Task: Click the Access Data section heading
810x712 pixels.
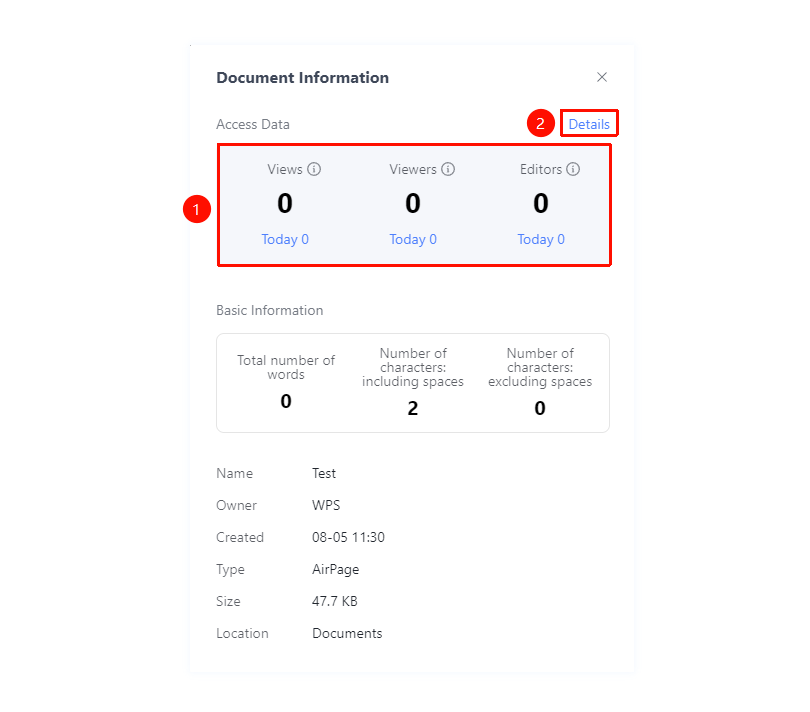Action: coord(253,125)
